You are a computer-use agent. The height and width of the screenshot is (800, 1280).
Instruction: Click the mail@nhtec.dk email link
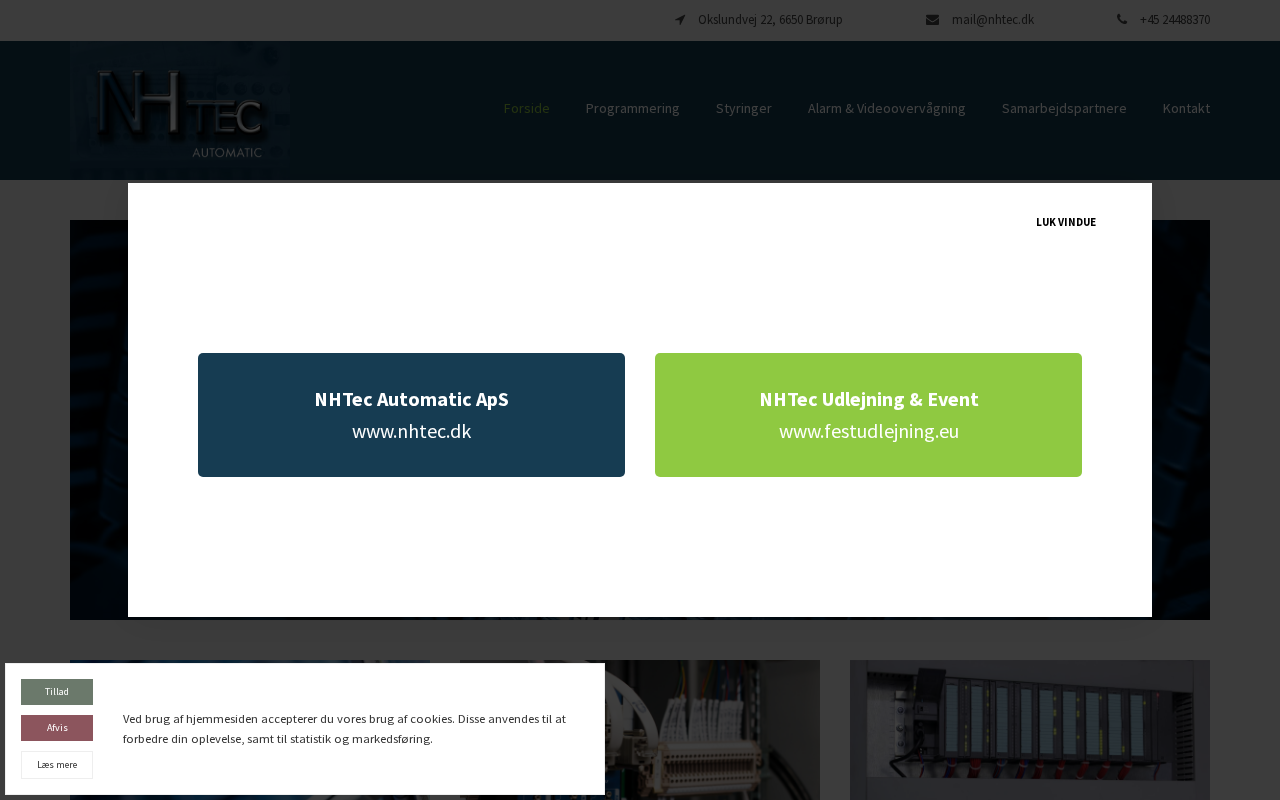(x=993, y=20)
